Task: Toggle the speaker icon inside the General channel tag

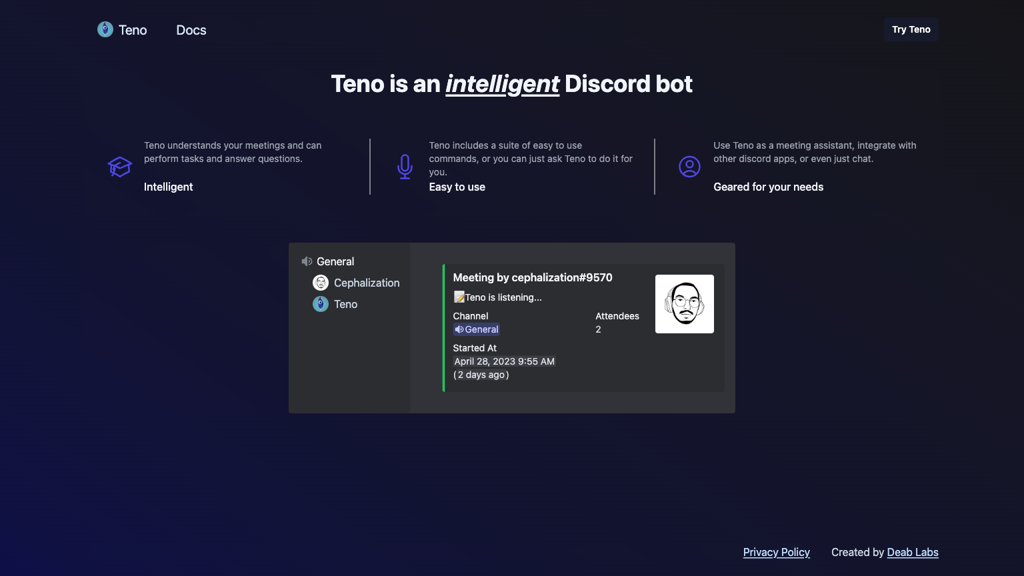Action: (x=459, y=329)
